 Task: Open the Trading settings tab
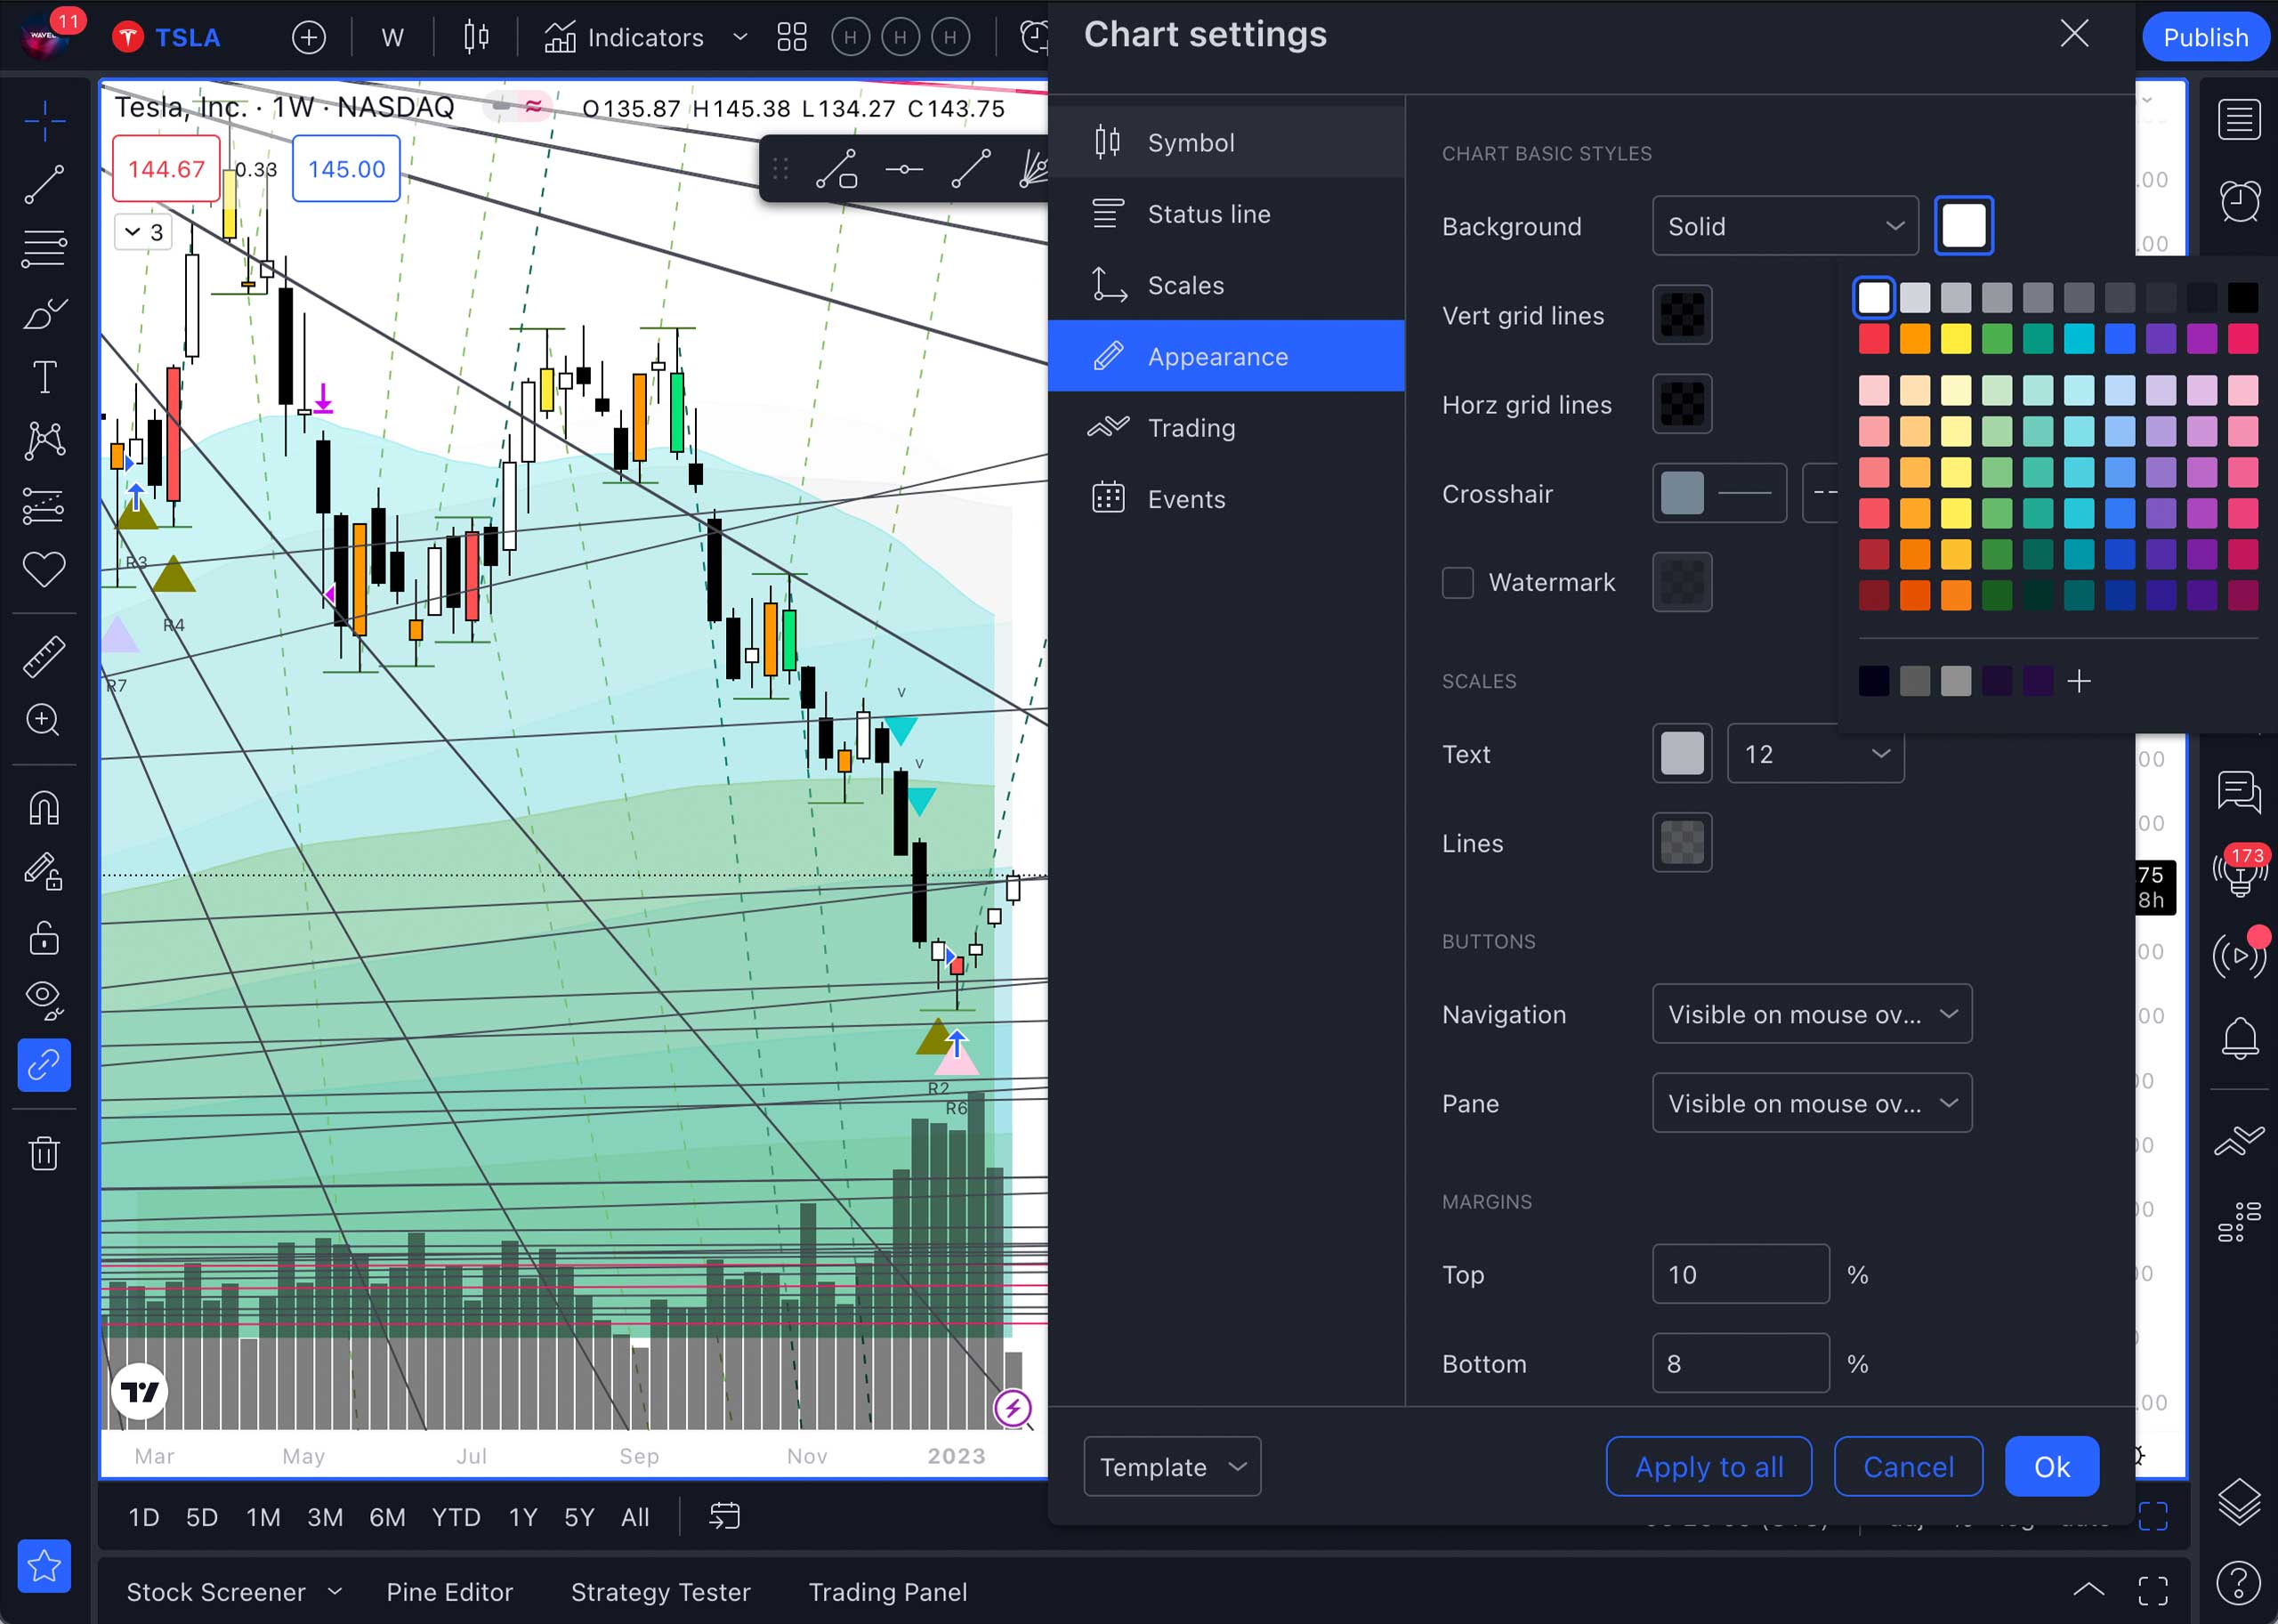[1226, 427]
